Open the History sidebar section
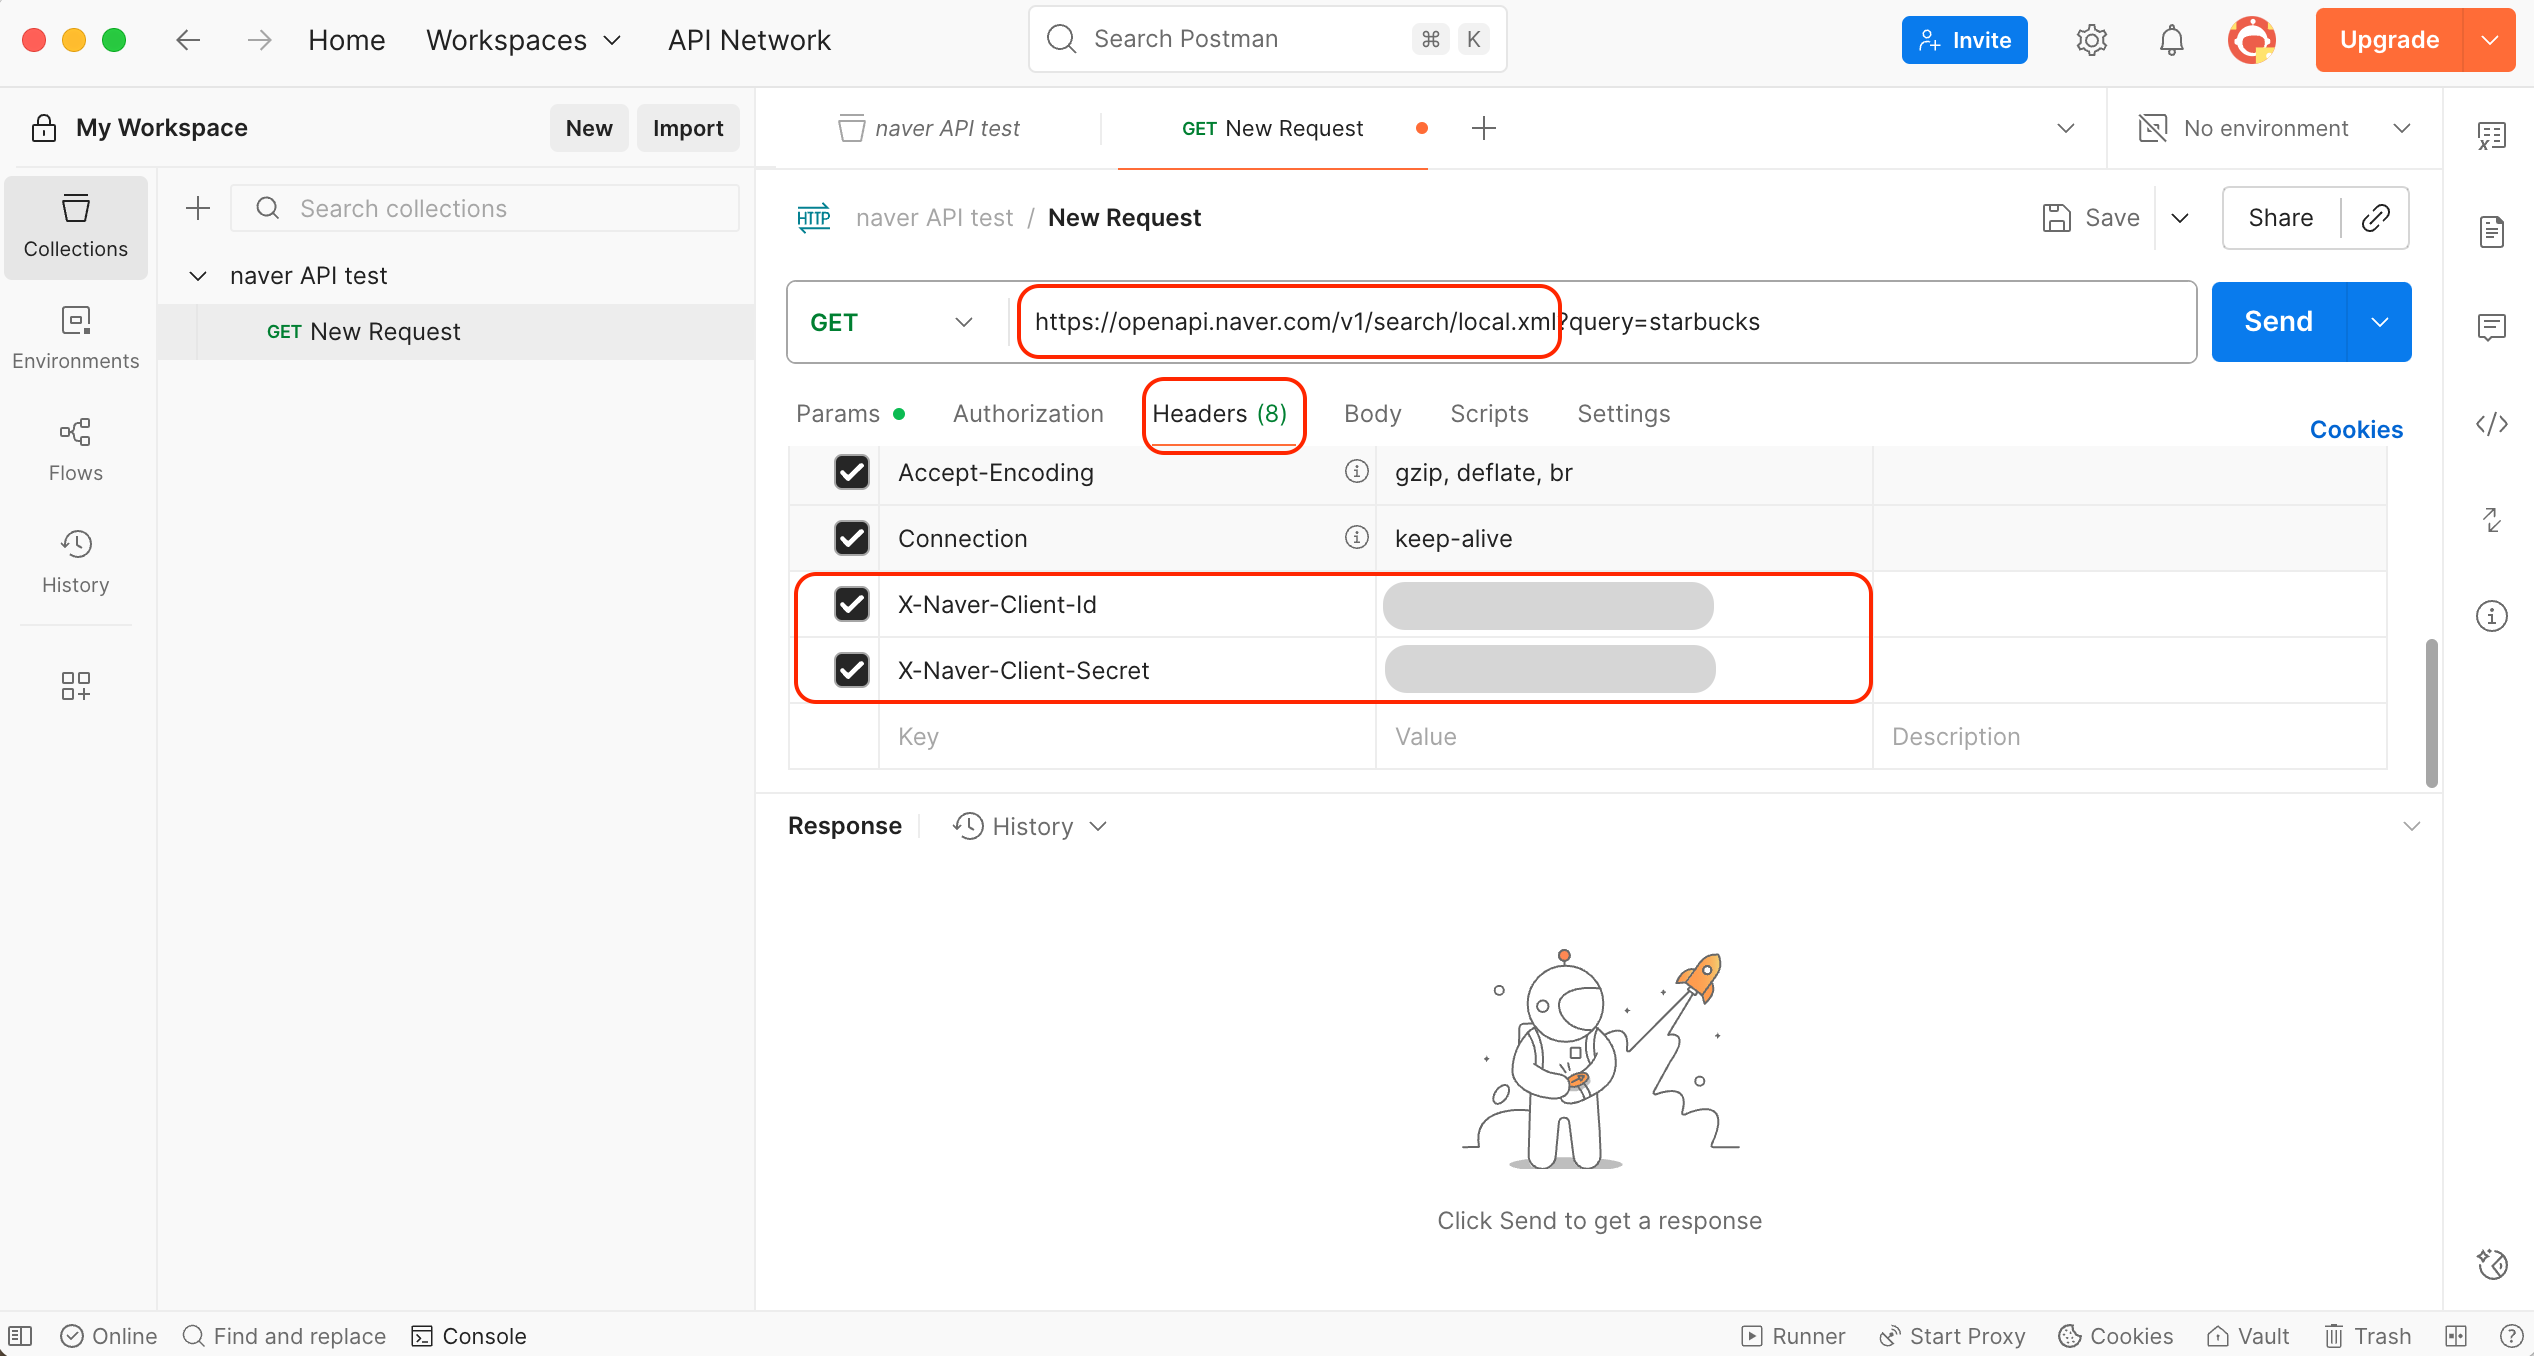The image size is (2534, 1356). 75,561
